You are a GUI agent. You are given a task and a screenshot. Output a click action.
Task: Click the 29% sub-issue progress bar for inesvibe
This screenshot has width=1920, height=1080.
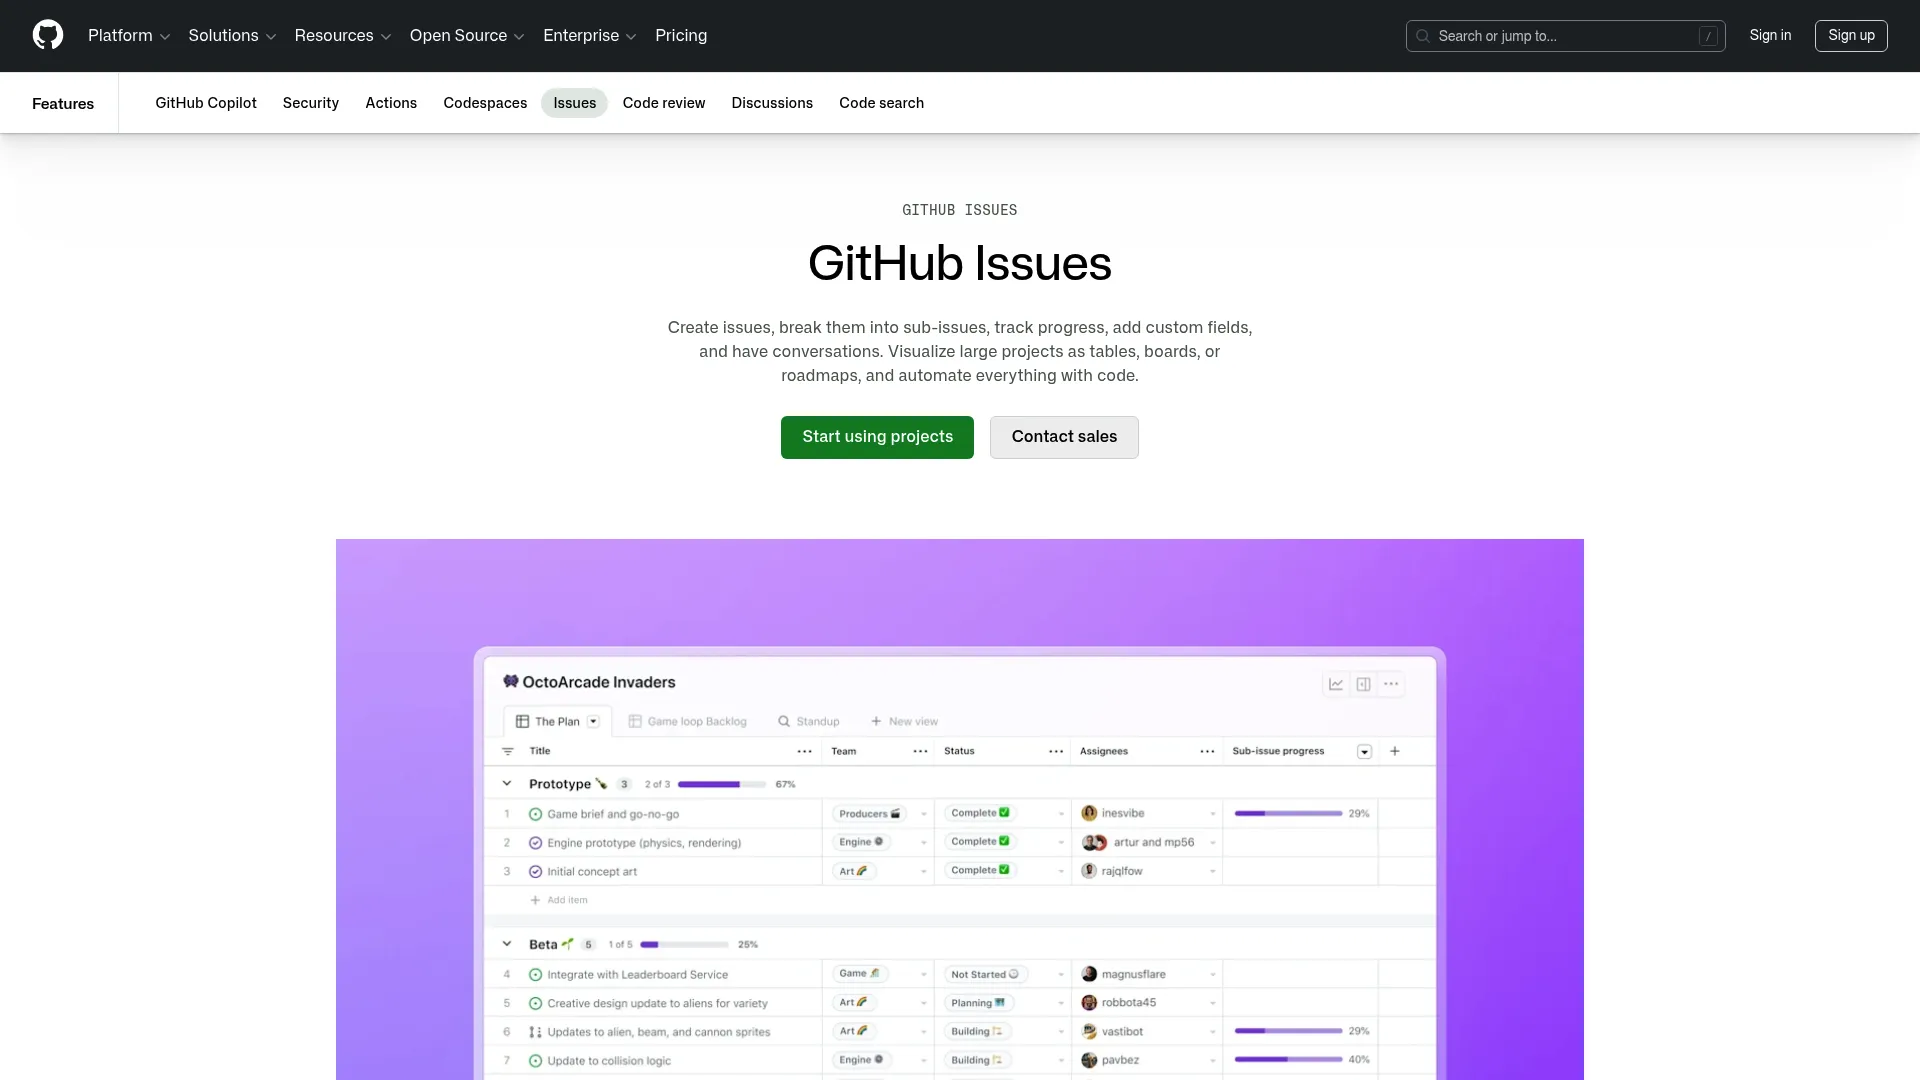point(1288,814)
